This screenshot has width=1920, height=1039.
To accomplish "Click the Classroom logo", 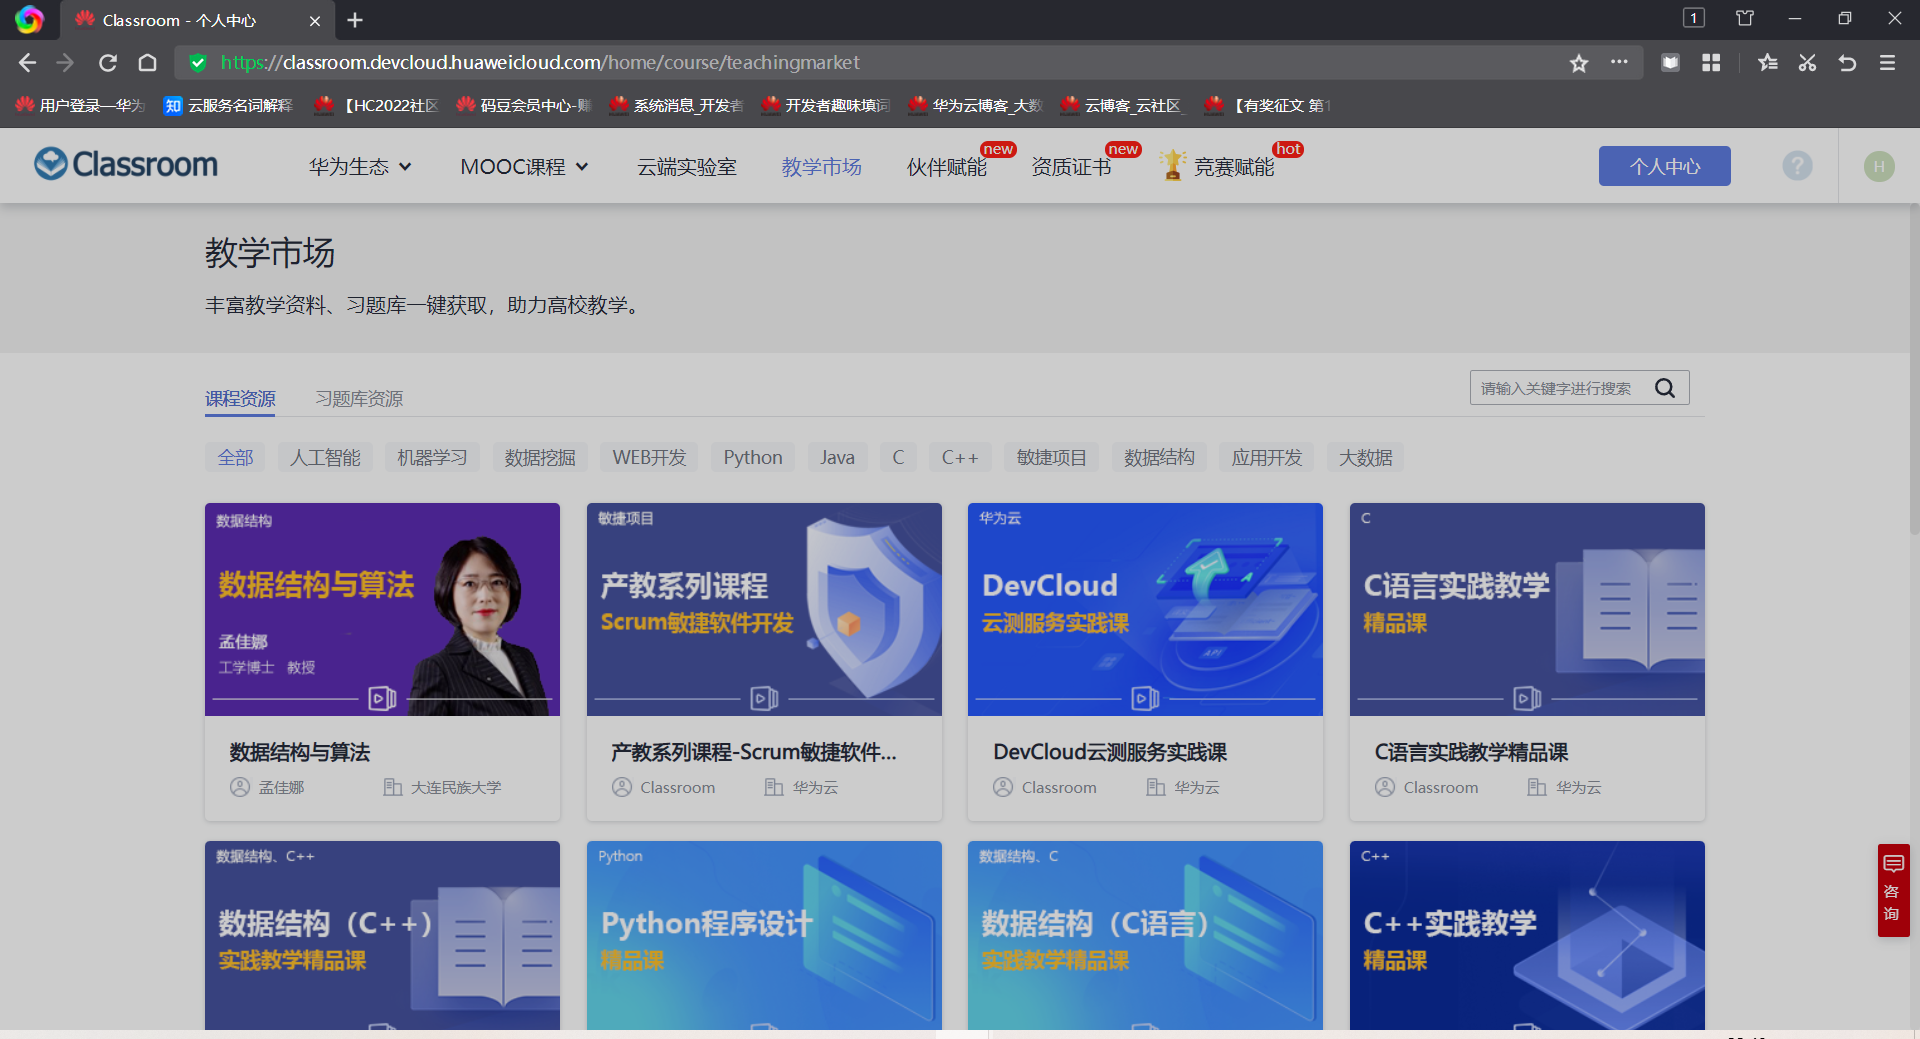I will click(126, 164).
